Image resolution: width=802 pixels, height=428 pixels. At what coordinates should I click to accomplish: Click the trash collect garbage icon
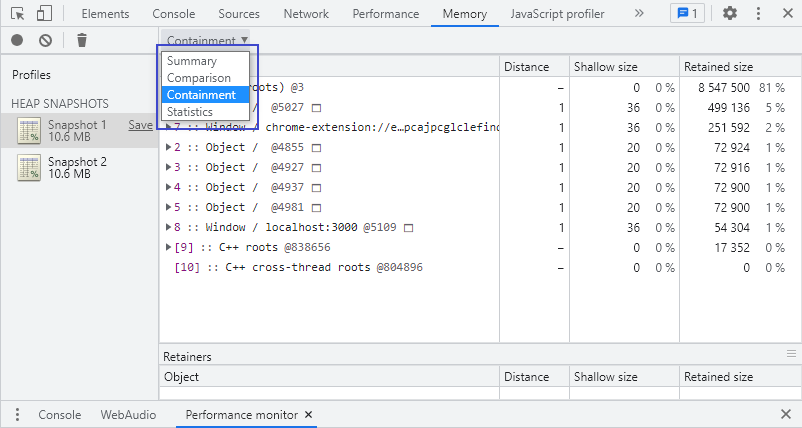point(82,40)
